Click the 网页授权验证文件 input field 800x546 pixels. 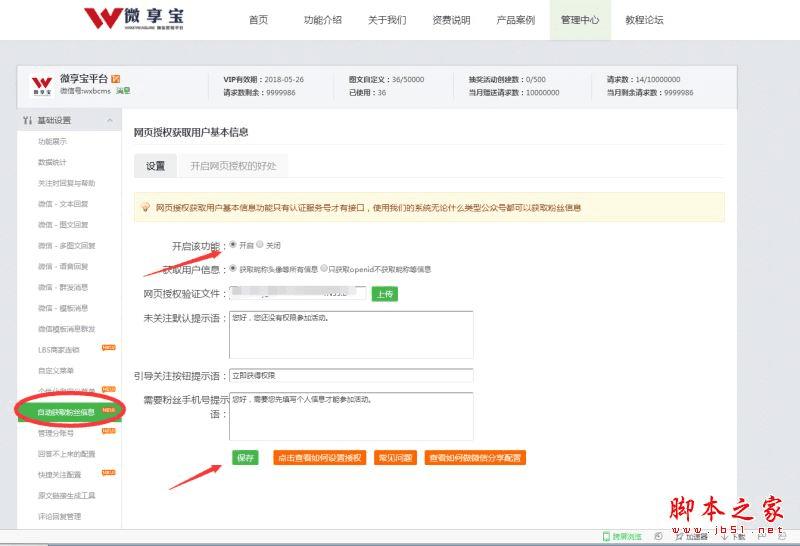pyautogui.click(x=297, y=293)
